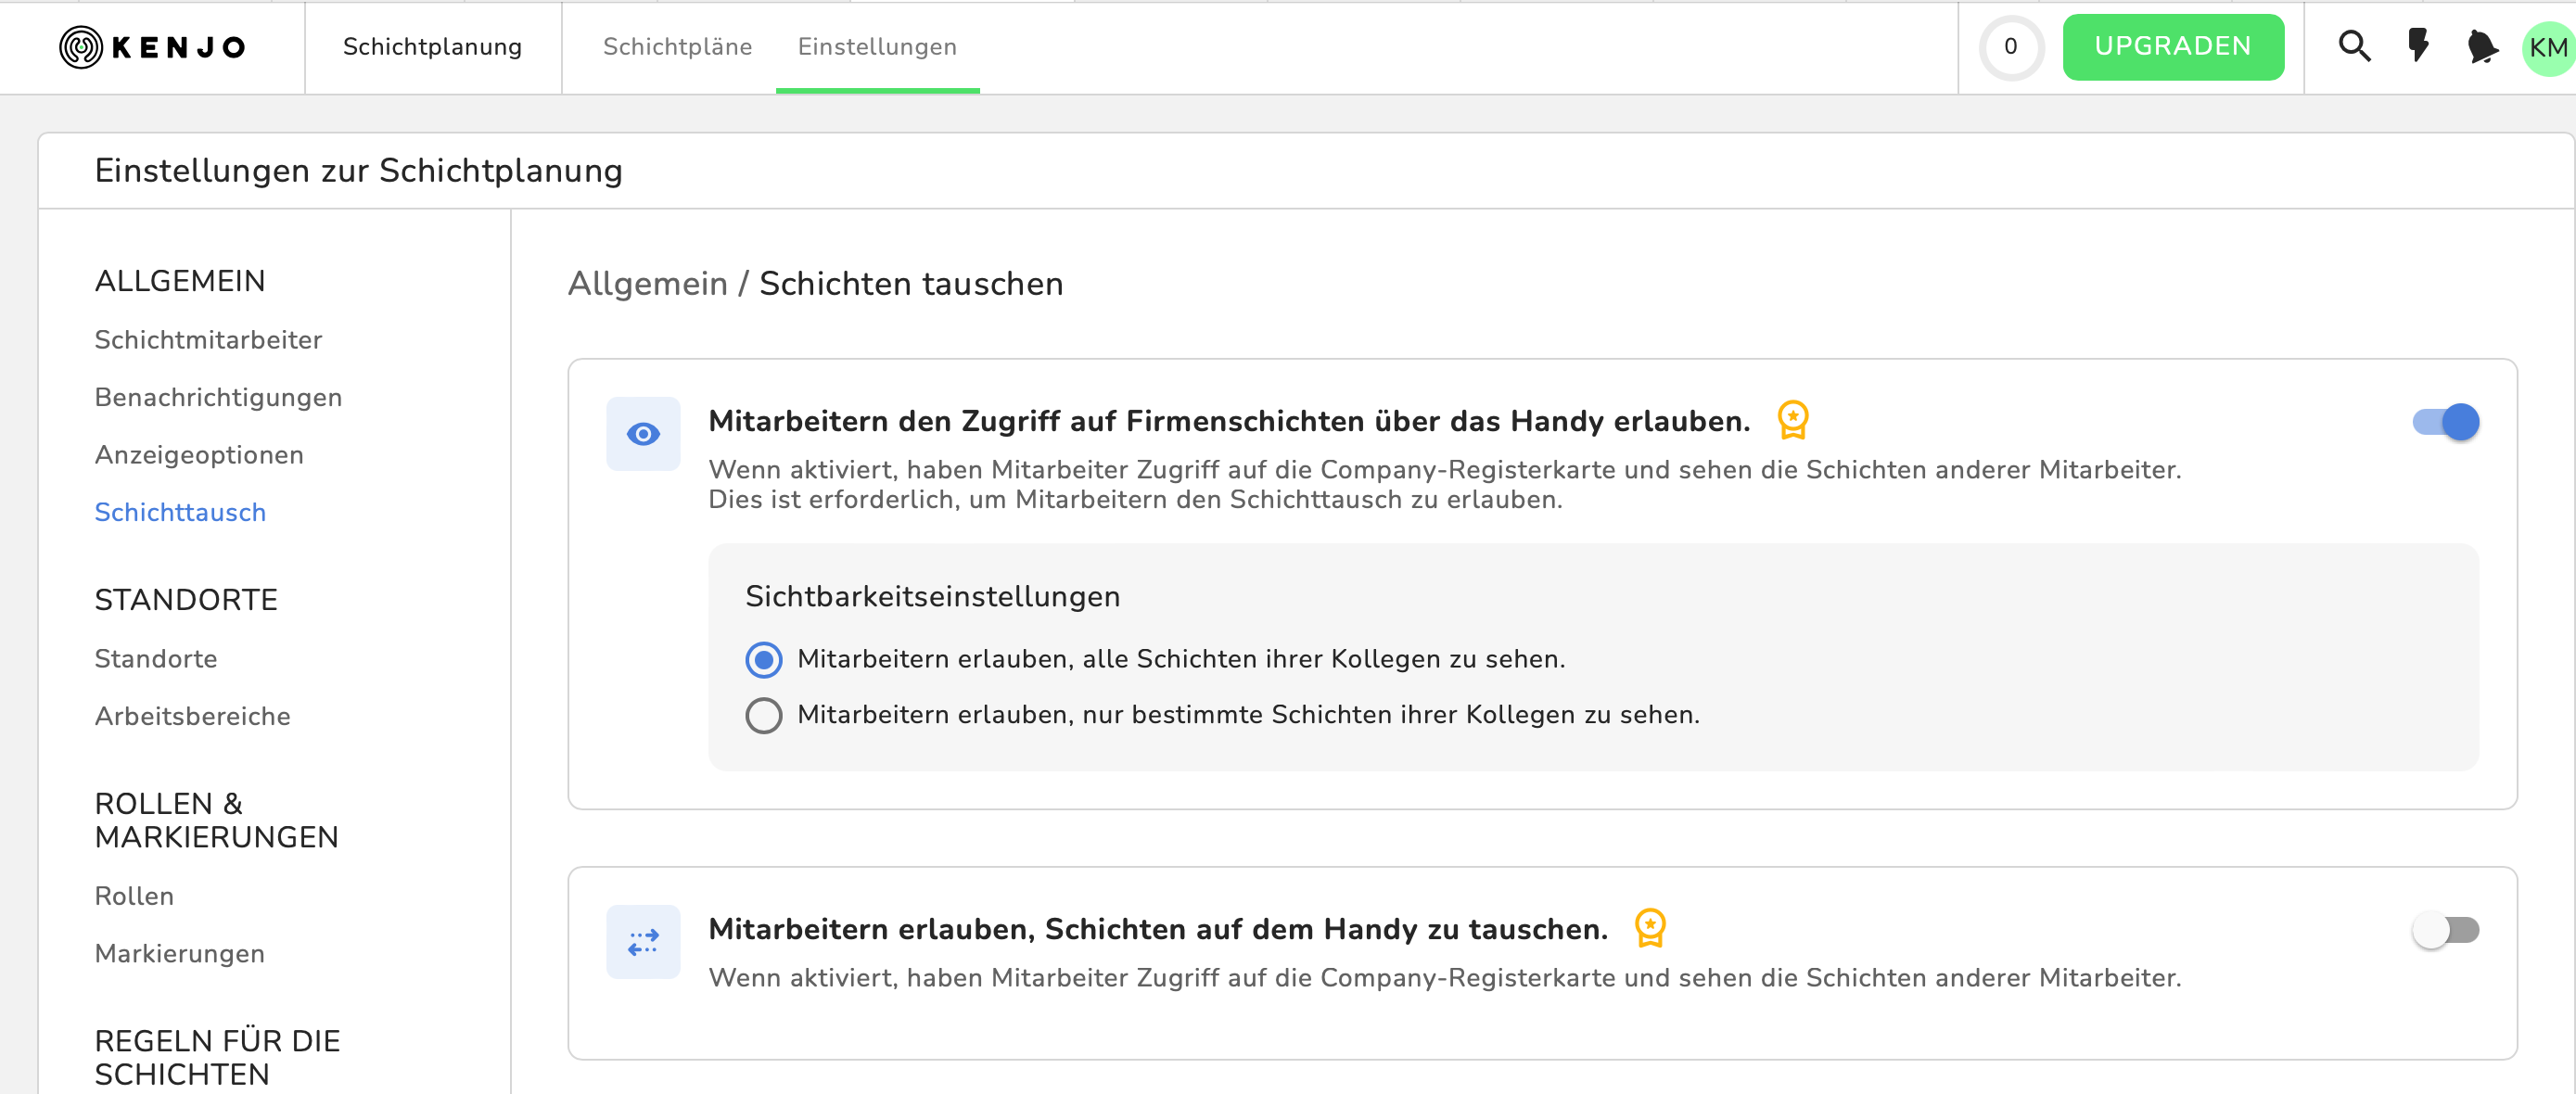Screen dimensions: 2576x1094
Task: Click the green UPGRADEN button
Action: point(2173,47)
